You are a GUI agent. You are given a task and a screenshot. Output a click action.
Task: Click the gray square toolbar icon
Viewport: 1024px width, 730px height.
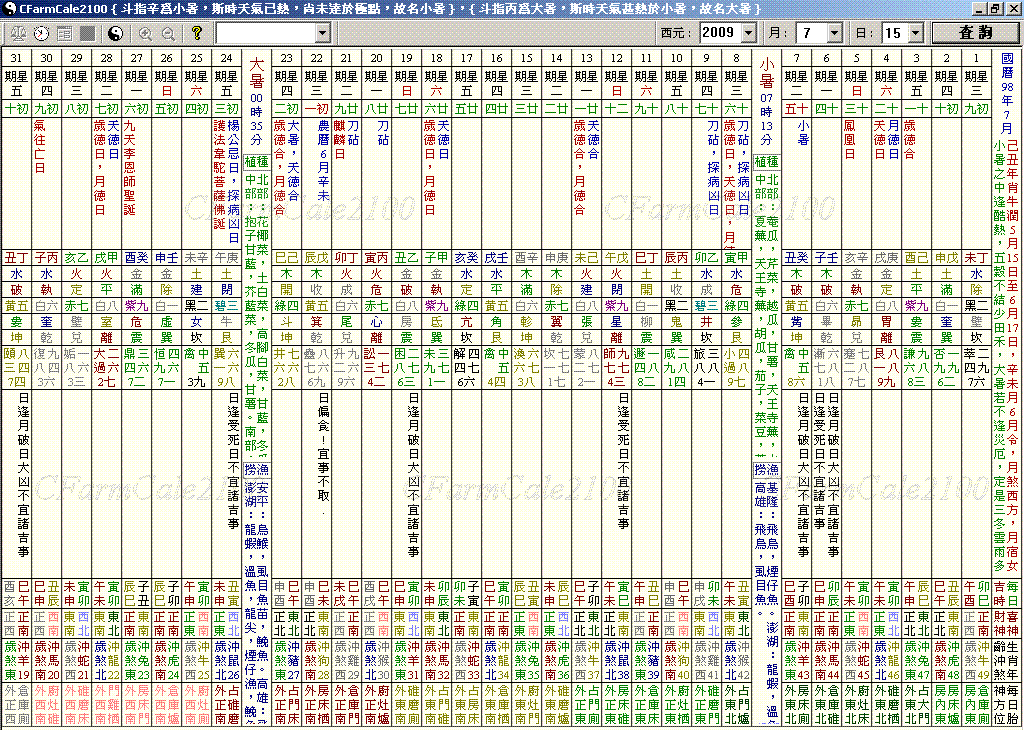[88, 35]
